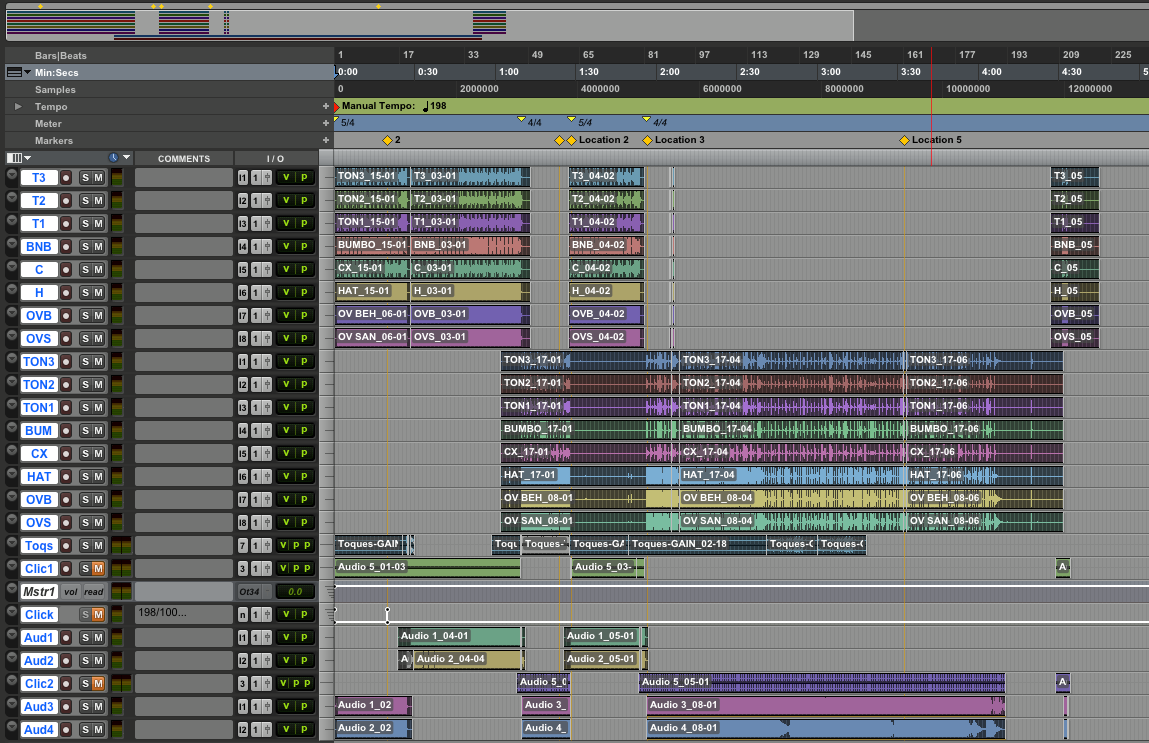Open voice selector V on H track
This screenshot has height=743, width=1149.
point(287,292)
